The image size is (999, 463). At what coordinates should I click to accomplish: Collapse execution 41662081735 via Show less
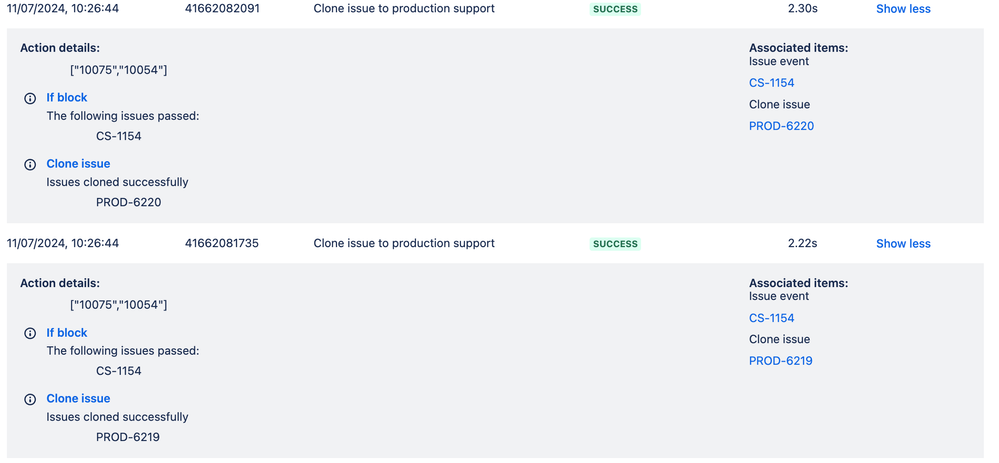coord(903,243)
